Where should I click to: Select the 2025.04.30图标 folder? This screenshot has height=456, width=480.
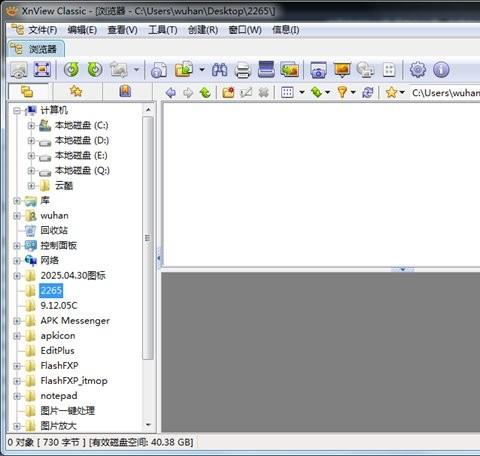click(73, 276)
